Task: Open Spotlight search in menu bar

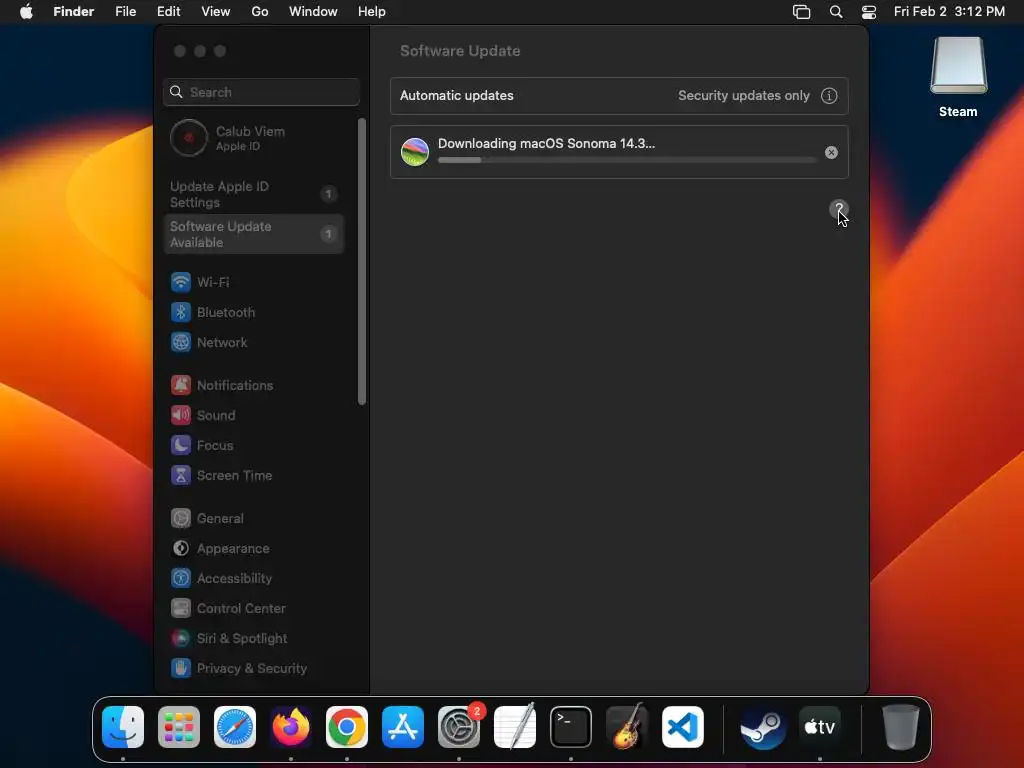Action: coord(836,12)
